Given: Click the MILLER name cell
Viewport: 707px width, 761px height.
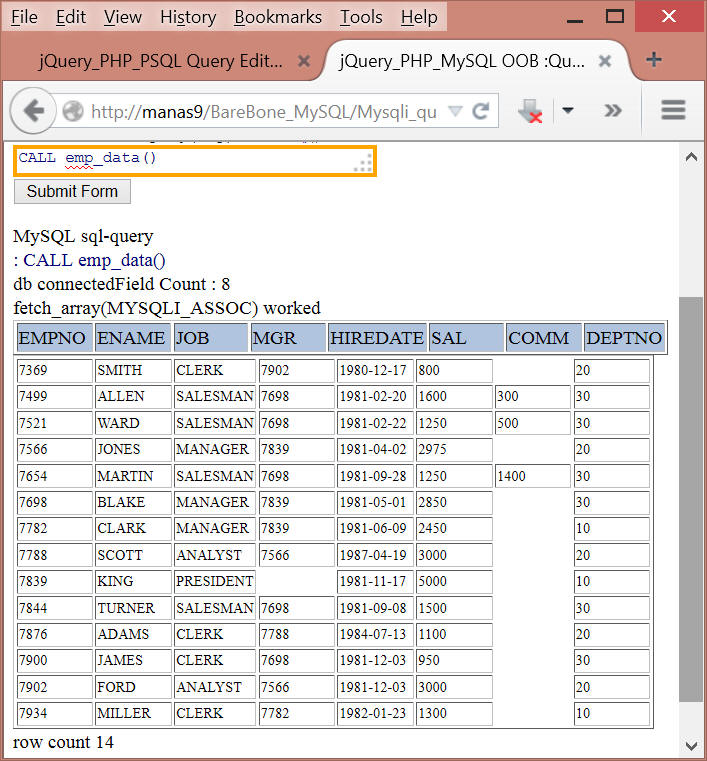Looking at the screenshot, I should point(133,713).
